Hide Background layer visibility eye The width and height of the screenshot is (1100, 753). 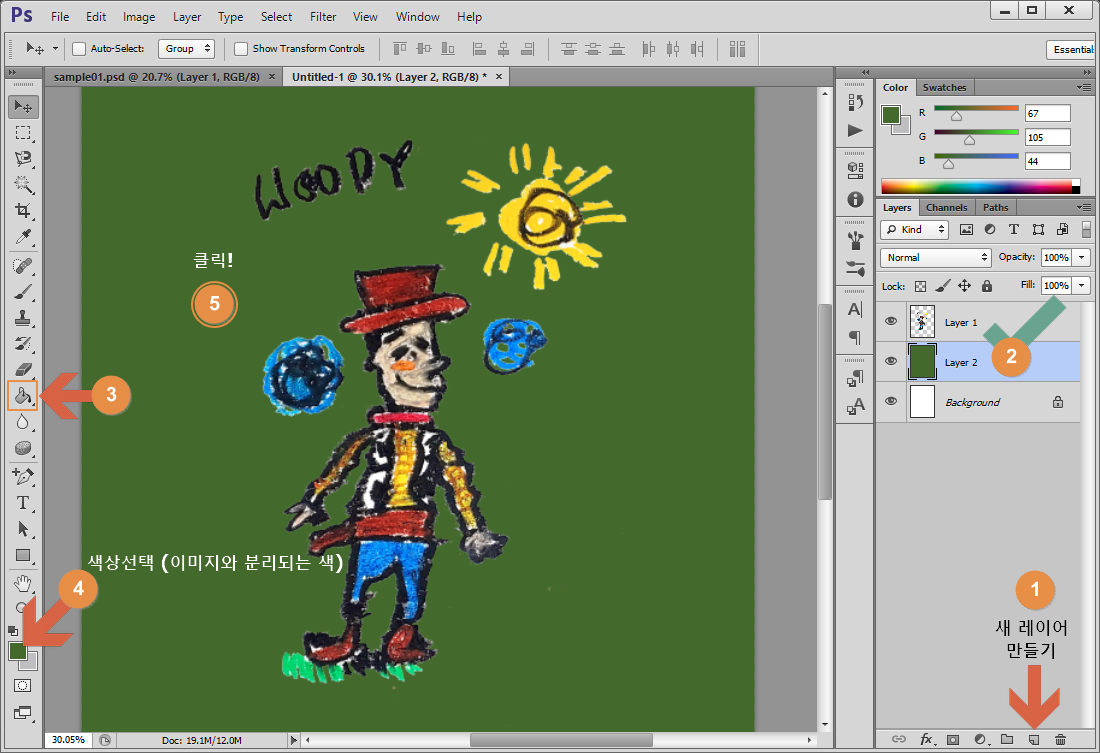[x=891, y=401]
